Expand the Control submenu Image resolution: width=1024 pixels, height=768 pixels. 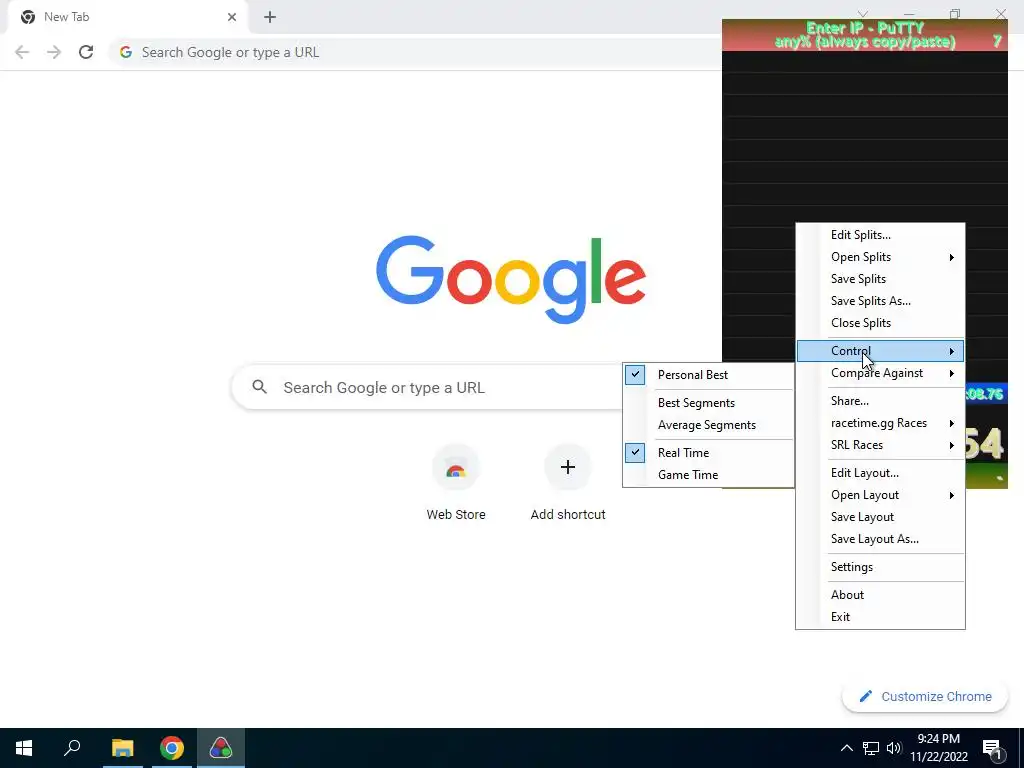tap(880, 351)
